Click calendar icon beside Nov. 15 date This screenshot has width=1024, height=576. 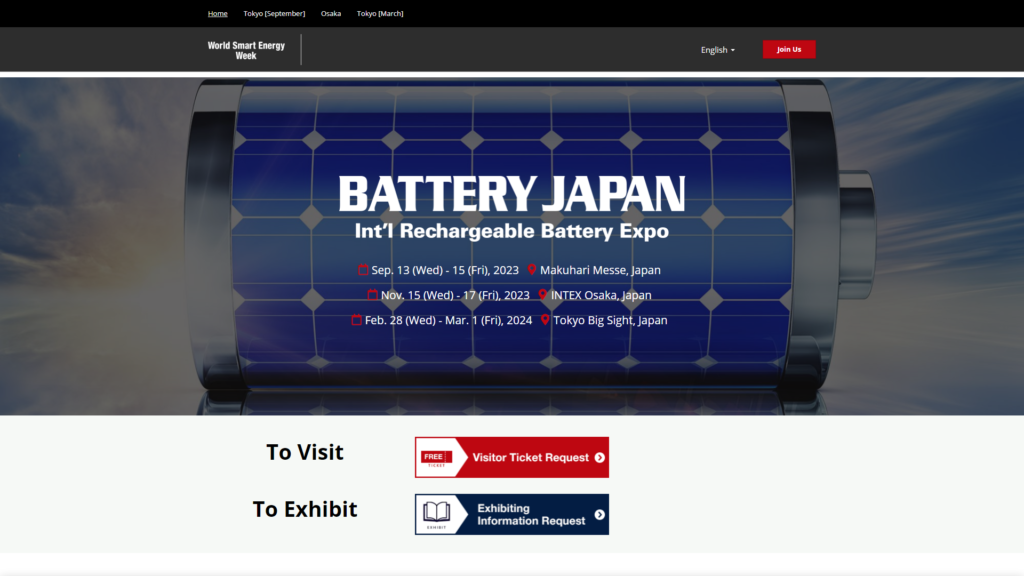click(x=372, y=295)
